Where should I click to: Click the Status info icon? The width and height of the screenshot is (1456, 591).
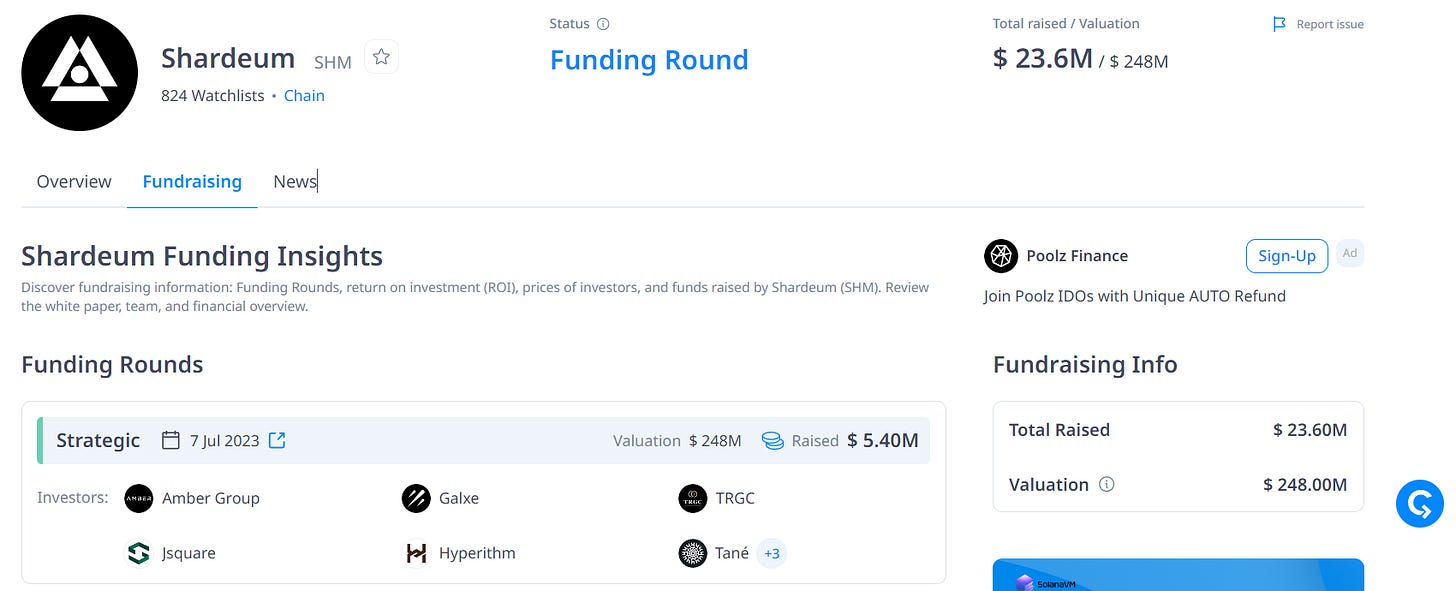point(603,24)
